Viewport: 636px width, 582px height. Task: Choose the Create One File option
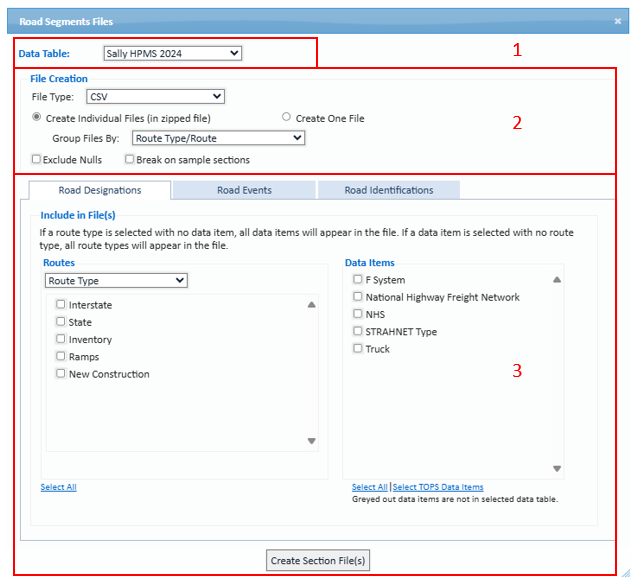(287, 118)
